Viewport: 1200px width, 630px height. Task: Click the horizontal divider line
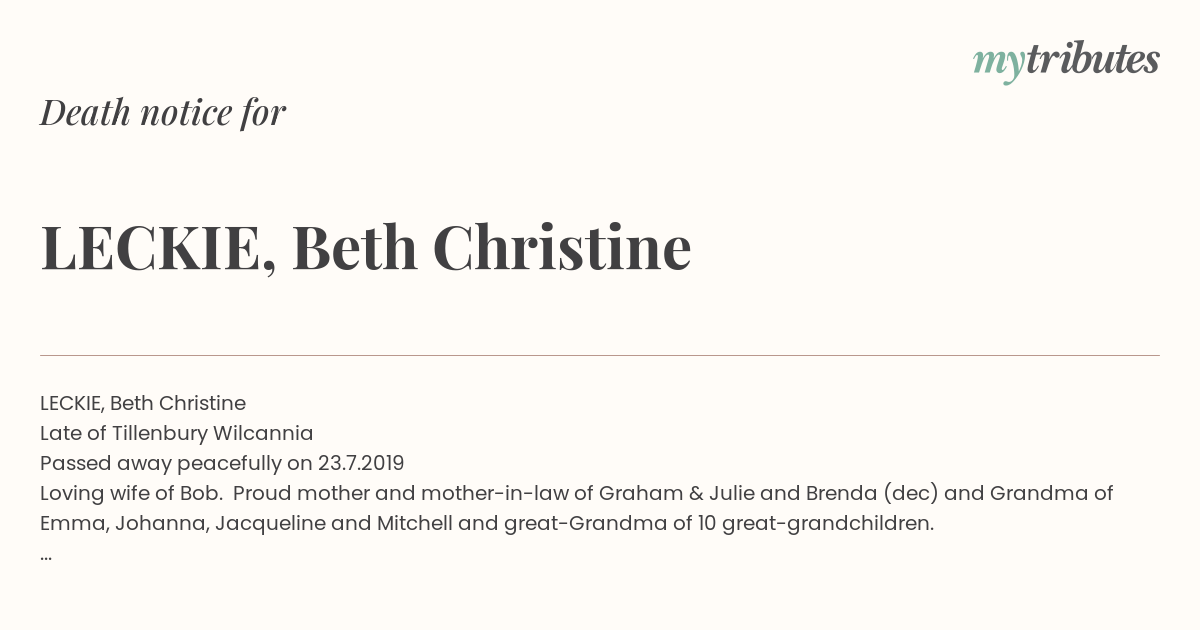click(600, 355)
